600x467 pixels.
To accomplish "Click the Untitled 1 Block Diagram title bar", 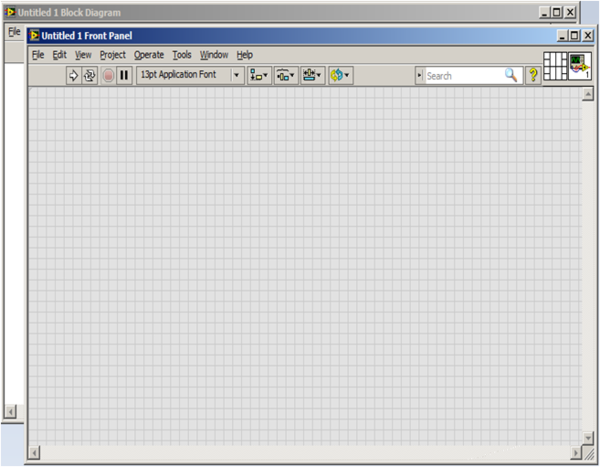I will pyautogui.click(x=291, y=12).
